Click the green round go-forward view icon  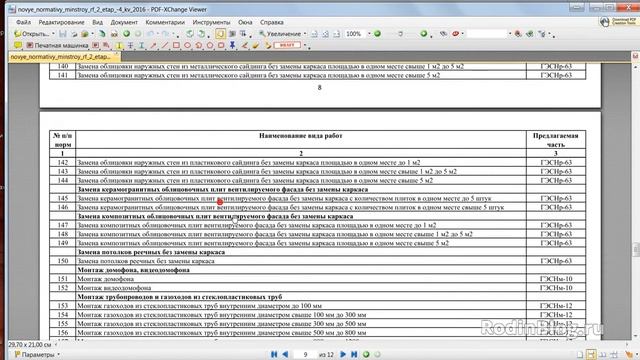pos(127,34)
